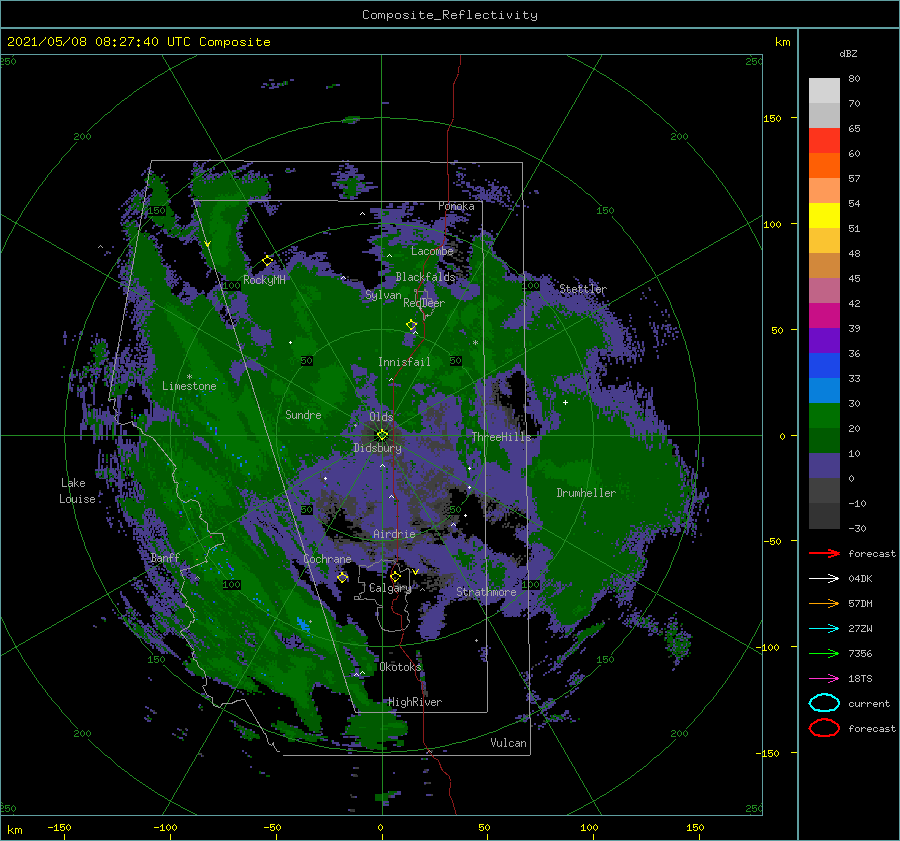Image resolution: width=900 pixels, height=841 pixels.
Task: Click the red forecast ellipse icon
Action: tap(824, 728)
